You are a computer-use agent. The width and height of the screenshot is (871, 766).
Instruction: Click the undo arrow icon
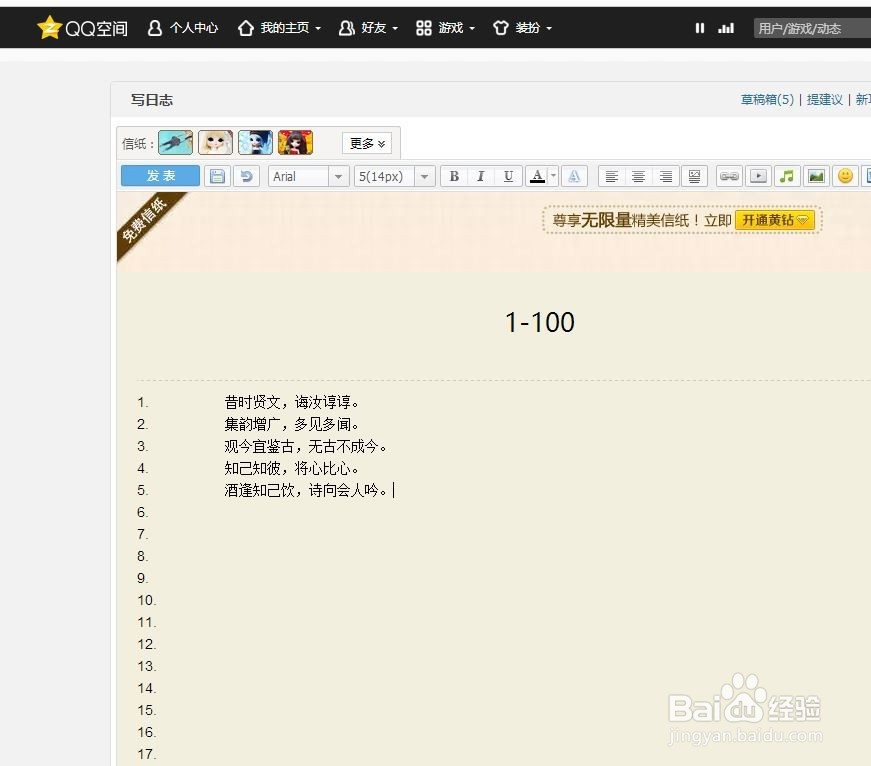pyautogui.click(x=246, y=177)
